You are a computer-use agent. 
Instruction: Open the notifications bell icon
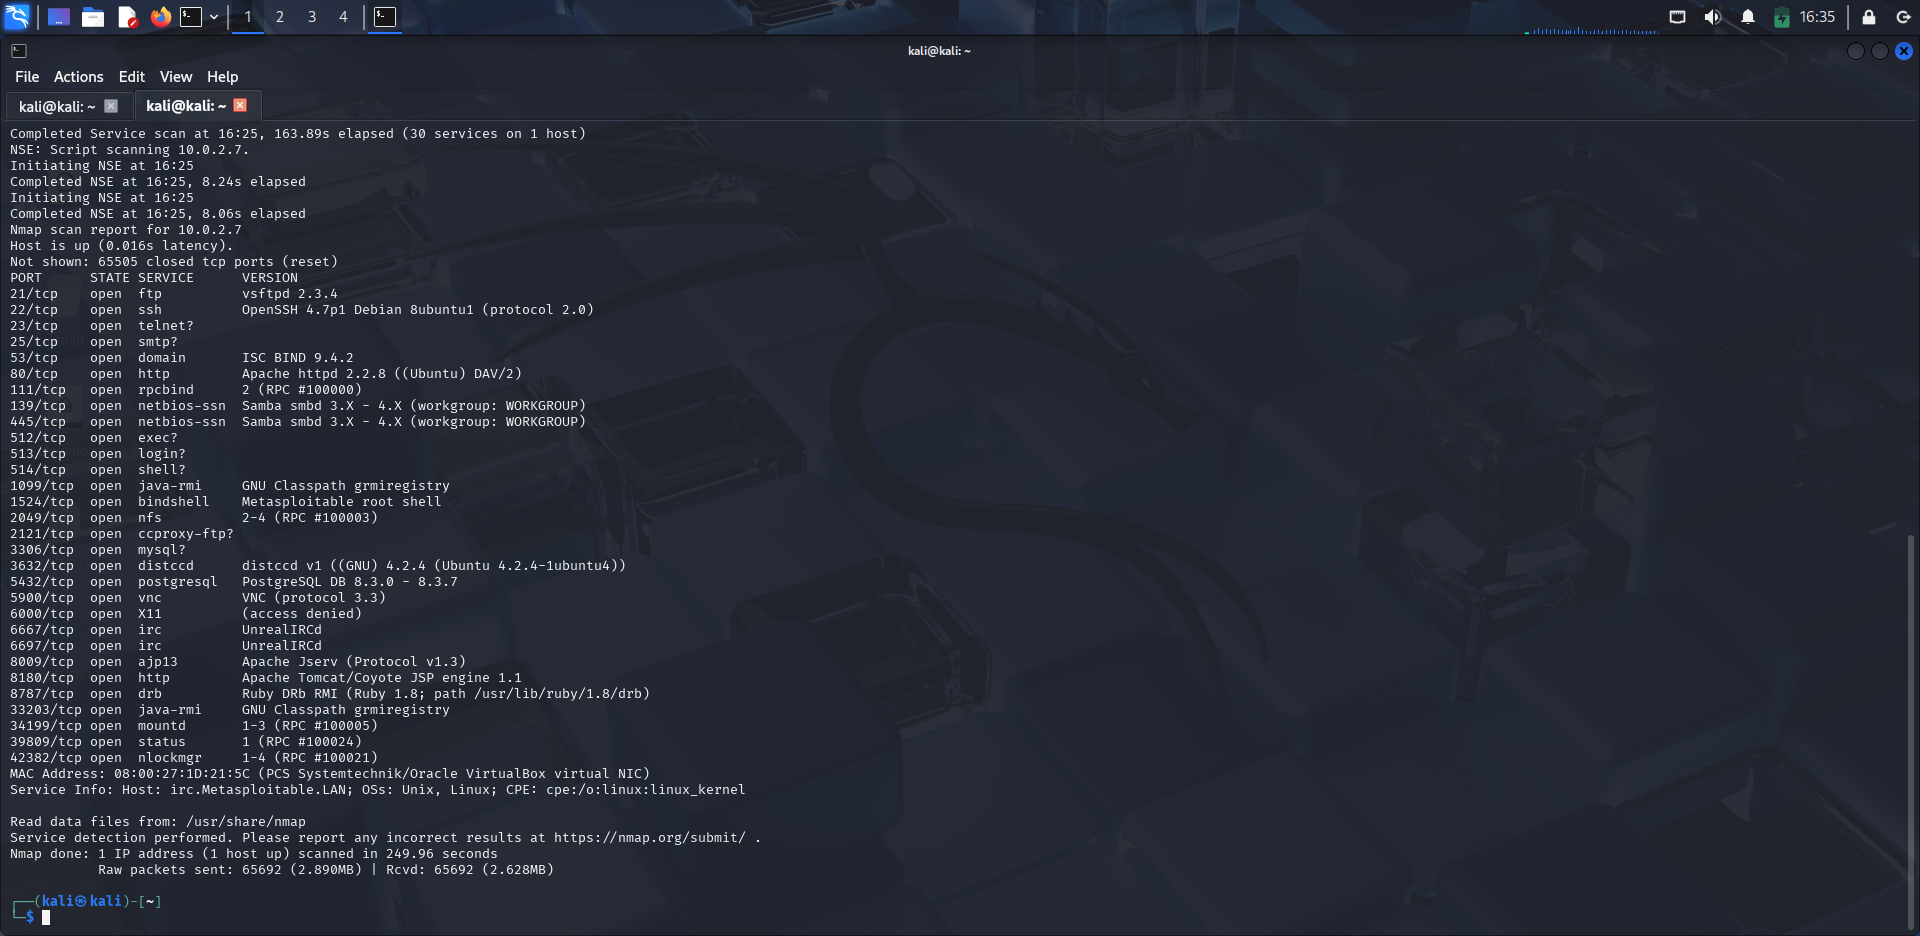pos(1748,17)
